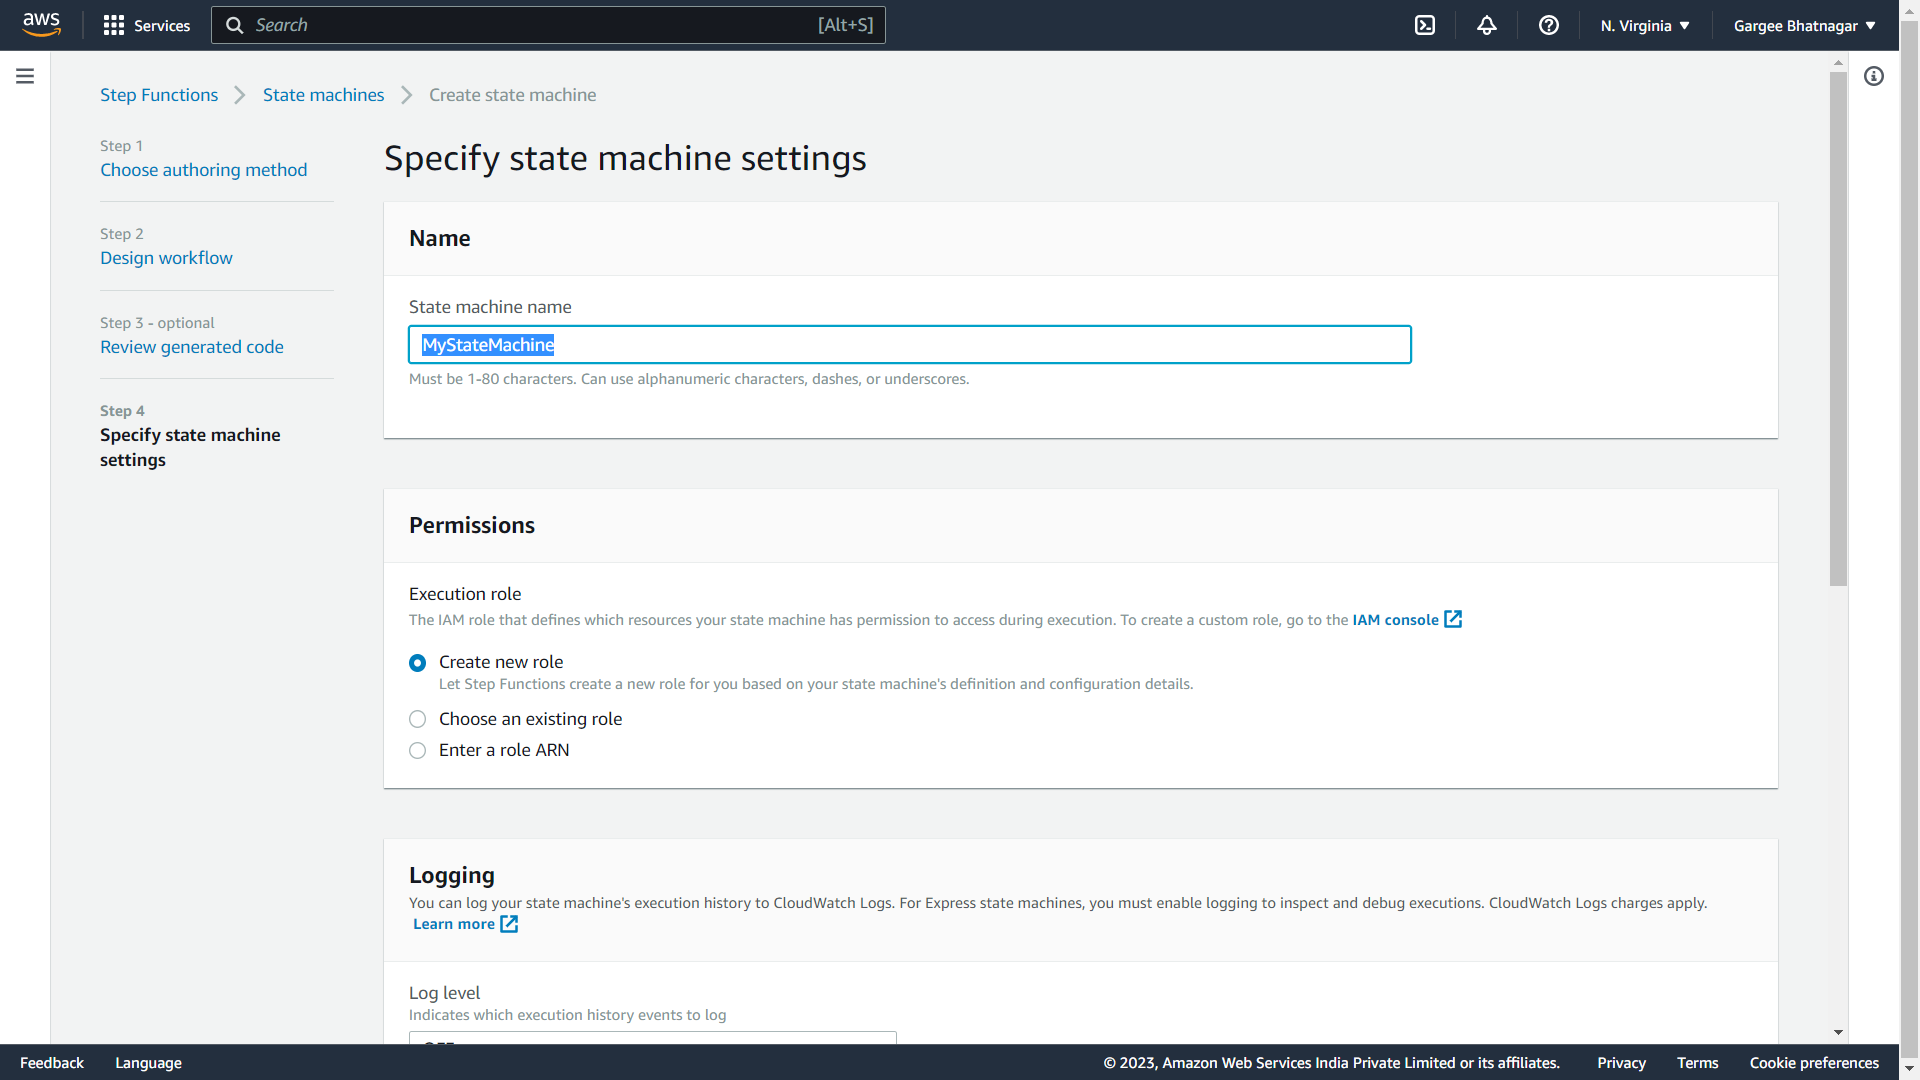
Task: Click the page vertical scrollbar thumb
Action: tap(1838, 330)
